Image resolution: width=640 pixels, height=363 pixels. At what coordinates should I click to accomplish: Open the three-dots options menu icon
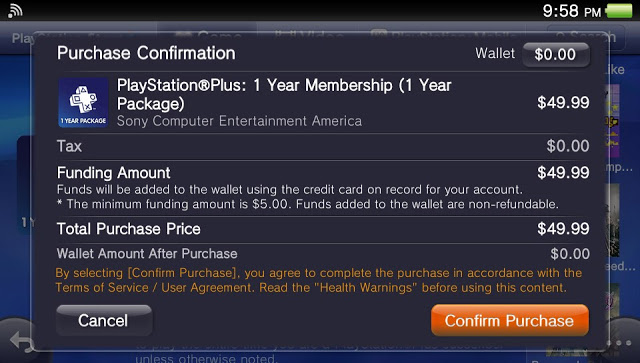(619, 343)
